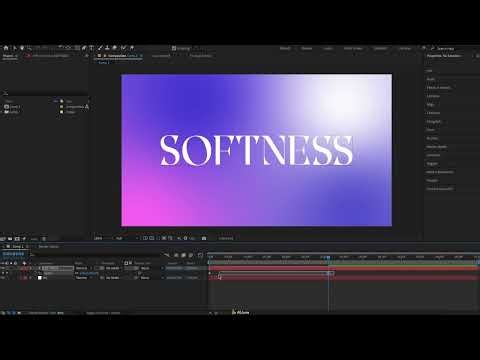Switch to Review workspace
The image size is (480, 360).
point(307,48)
